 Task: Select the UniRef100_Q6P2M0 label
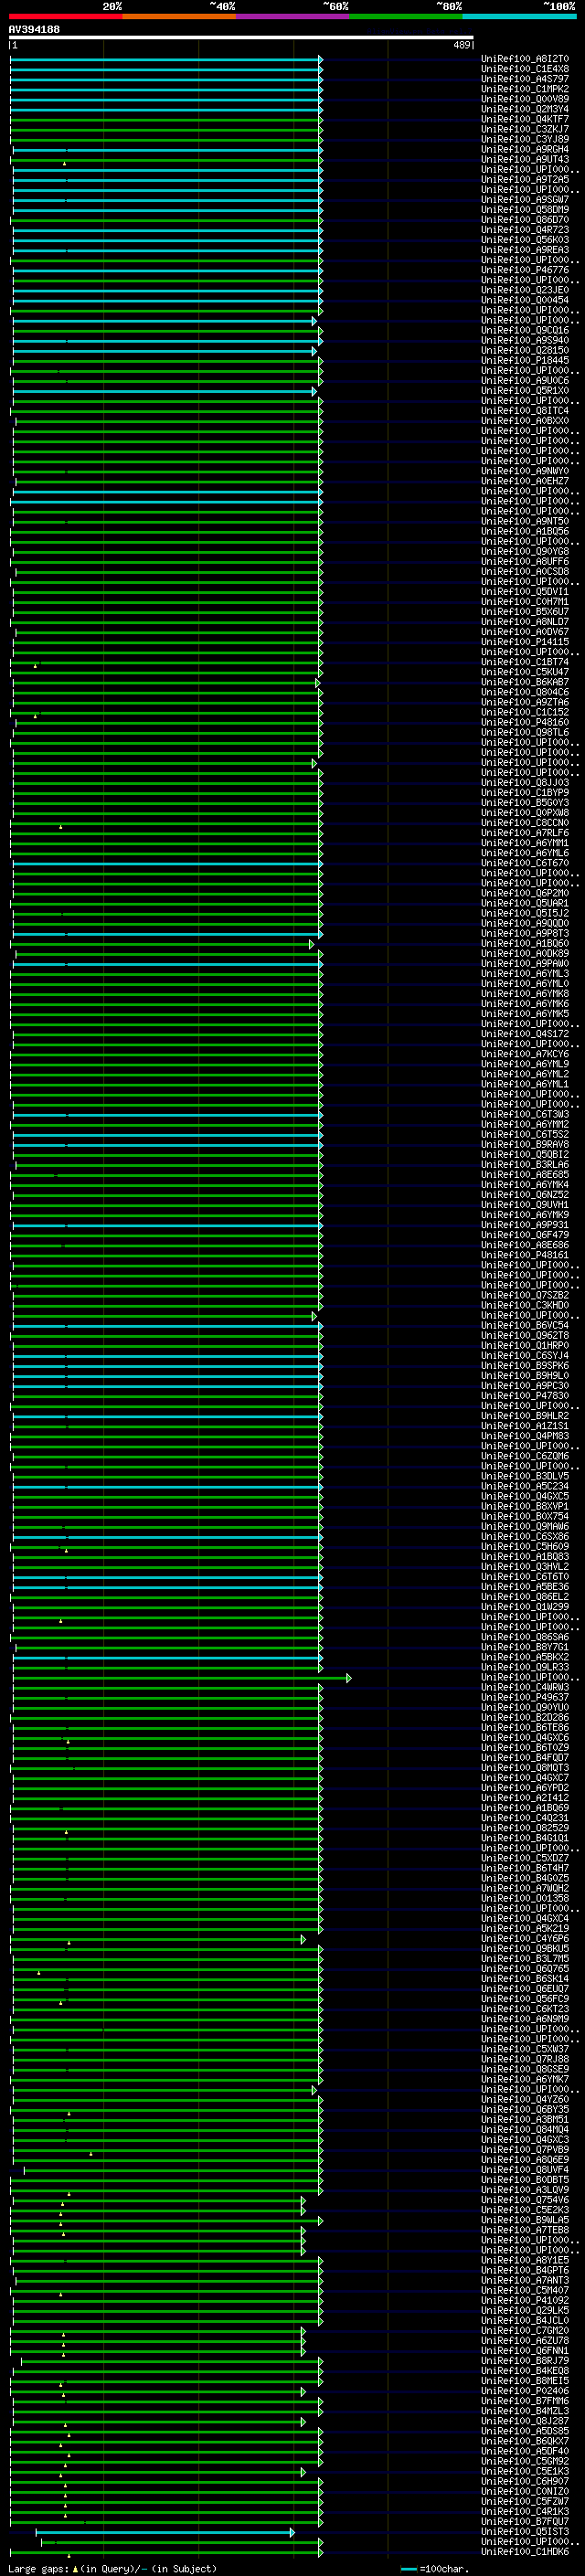coord(525,893)
